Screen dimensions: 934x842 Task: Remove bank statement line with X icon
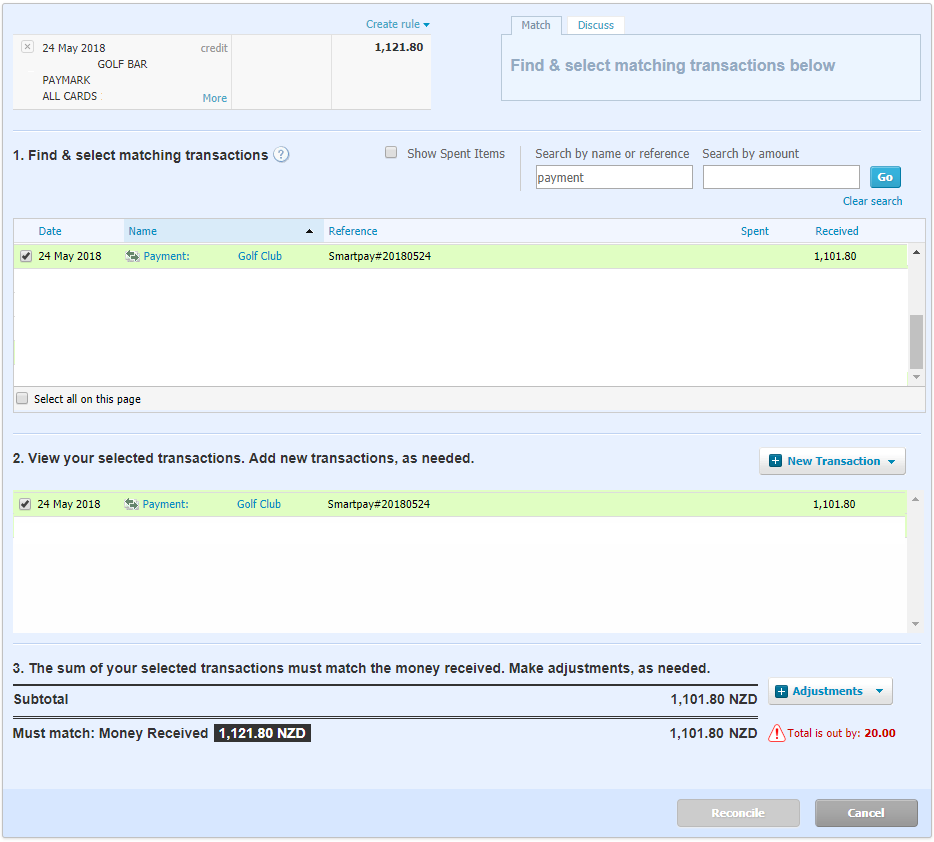click(x=27, y=47)
